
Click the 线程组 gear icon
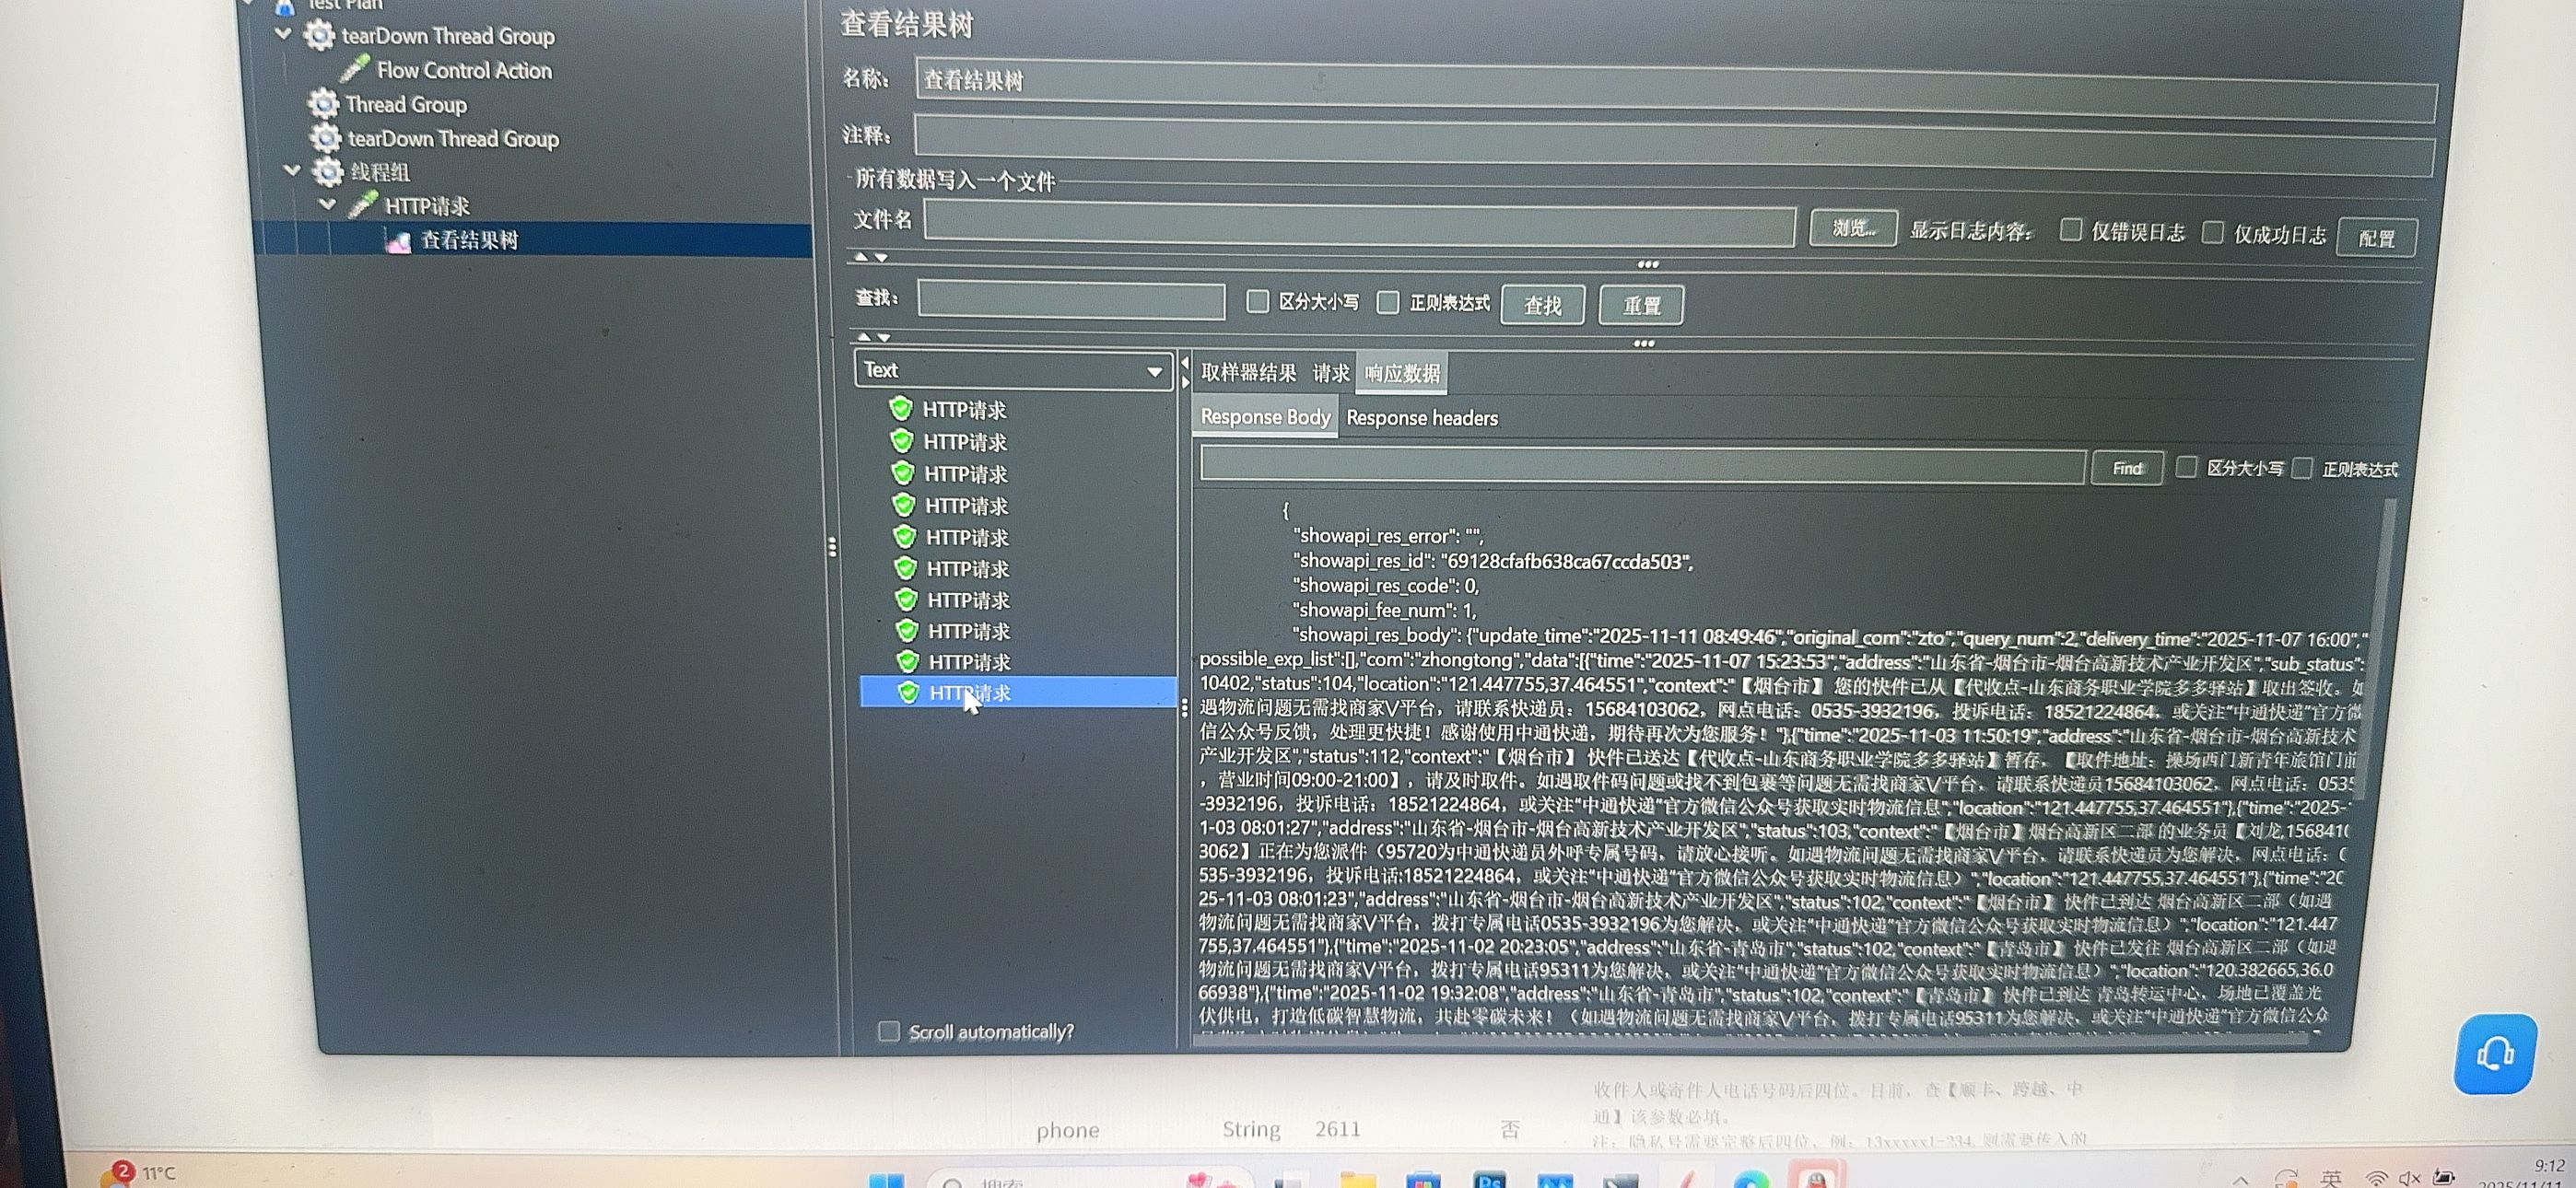(328, 172)
